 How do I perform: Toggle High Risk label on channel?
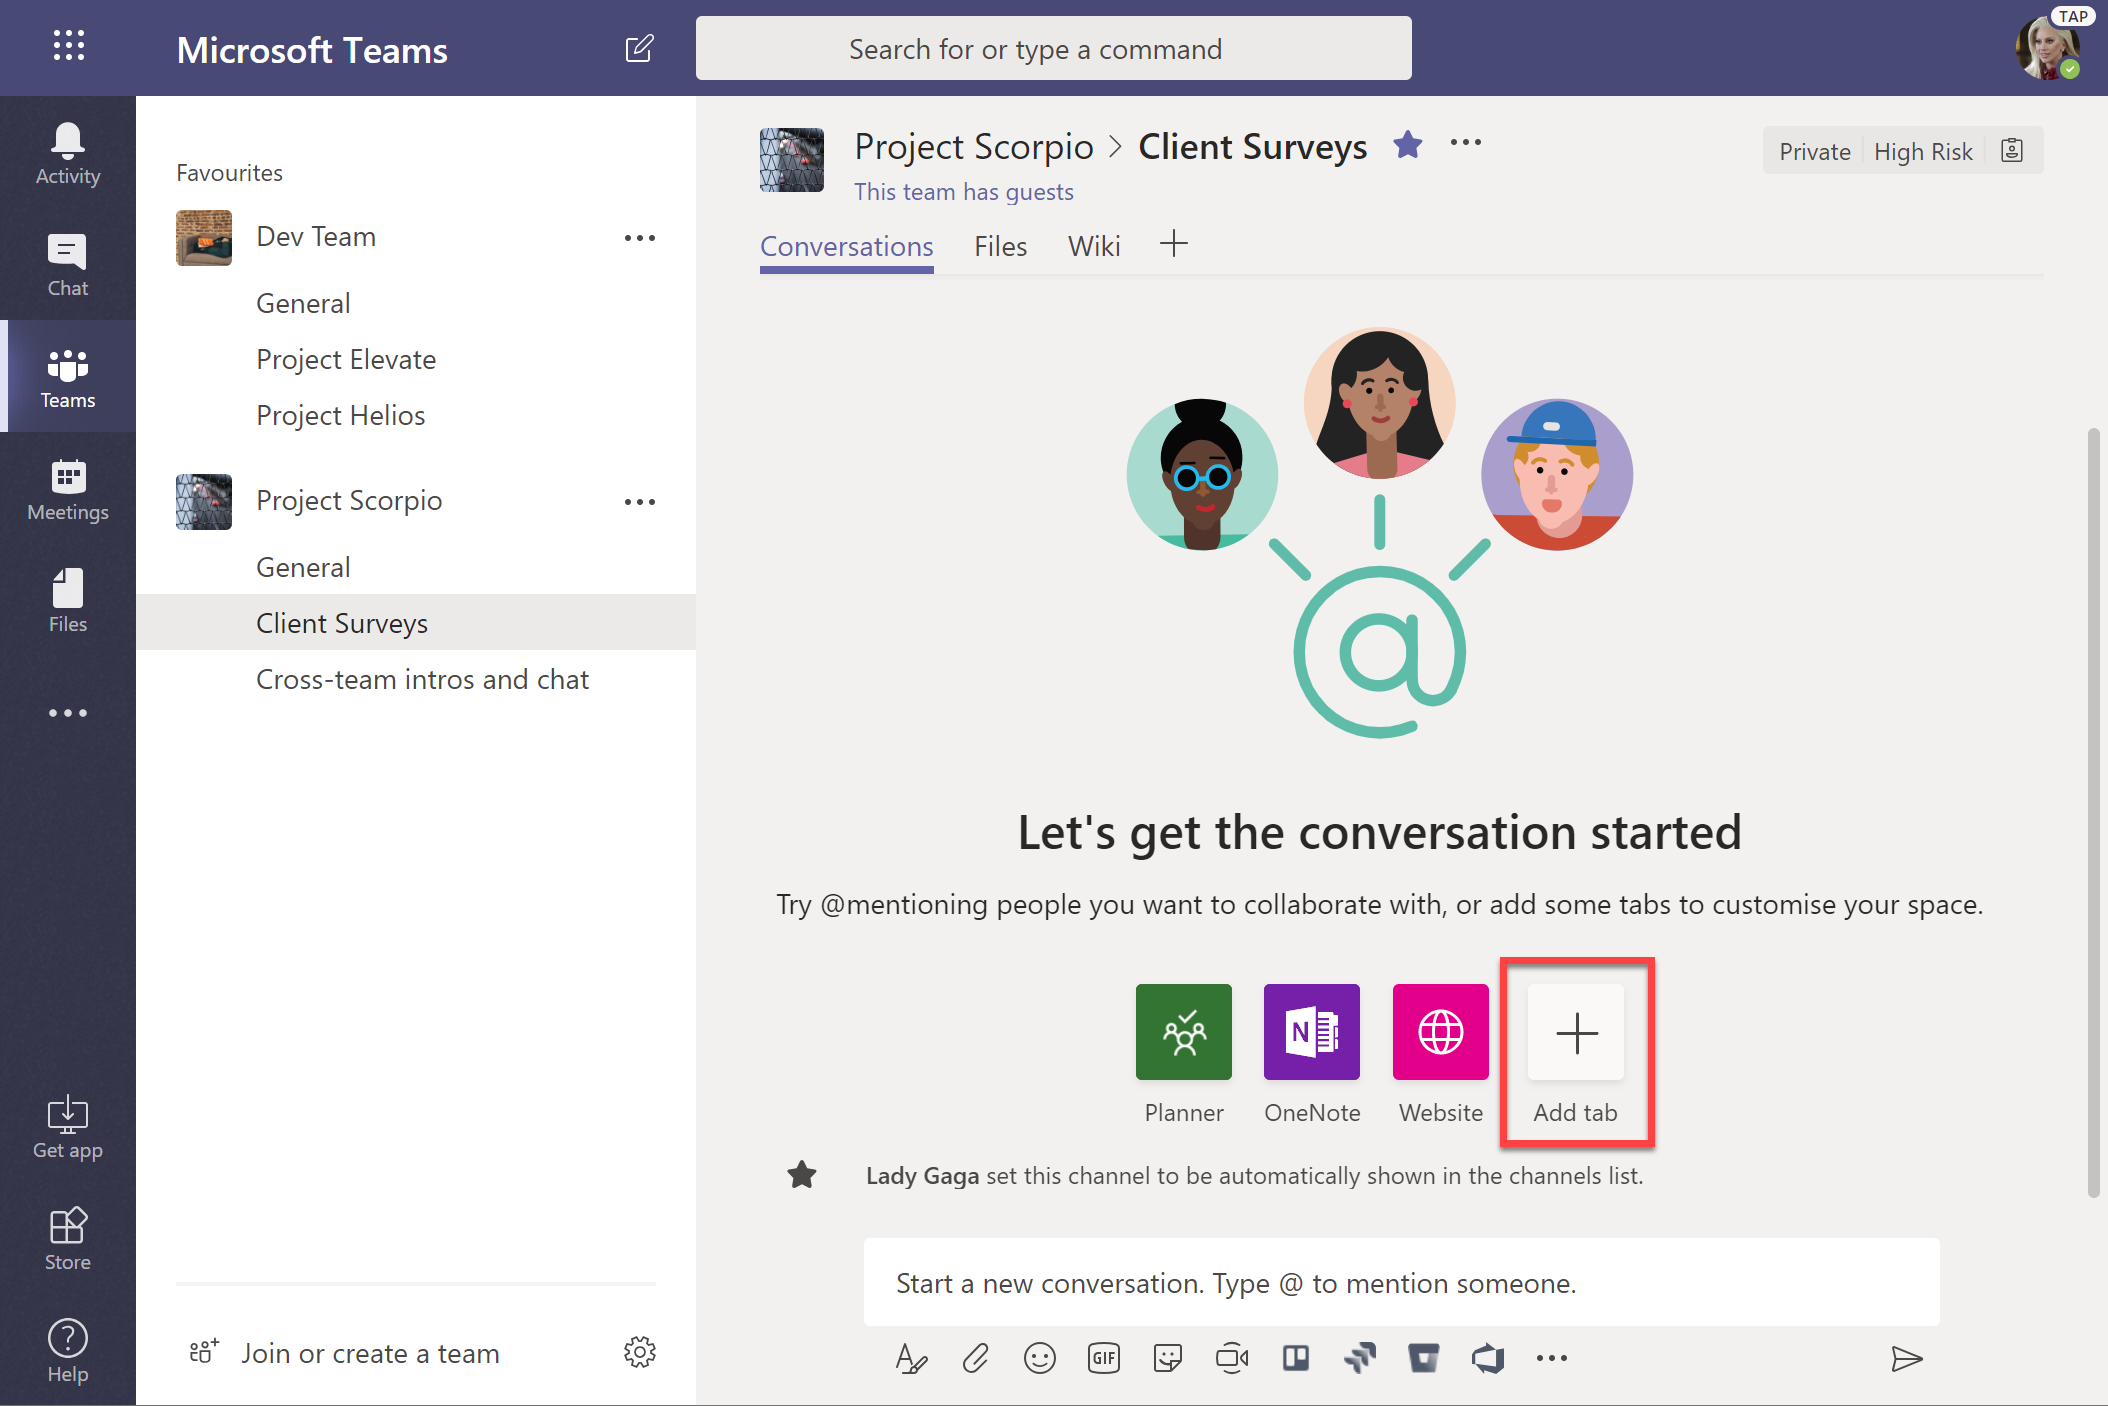[x=1921, y=149]
